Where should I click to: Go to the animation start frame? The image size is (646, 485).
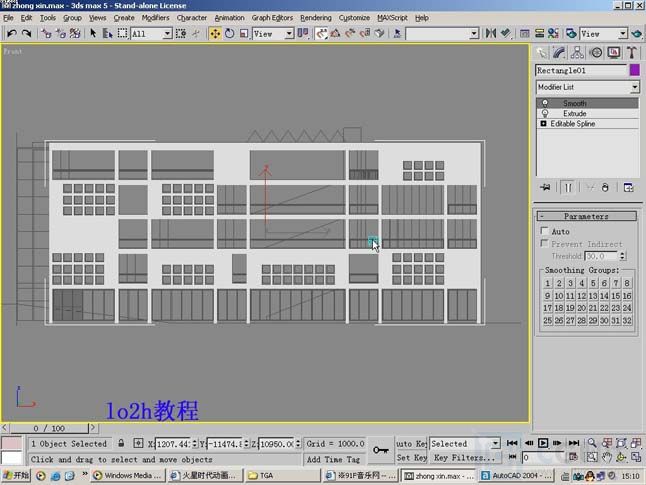tap(512, 443)
